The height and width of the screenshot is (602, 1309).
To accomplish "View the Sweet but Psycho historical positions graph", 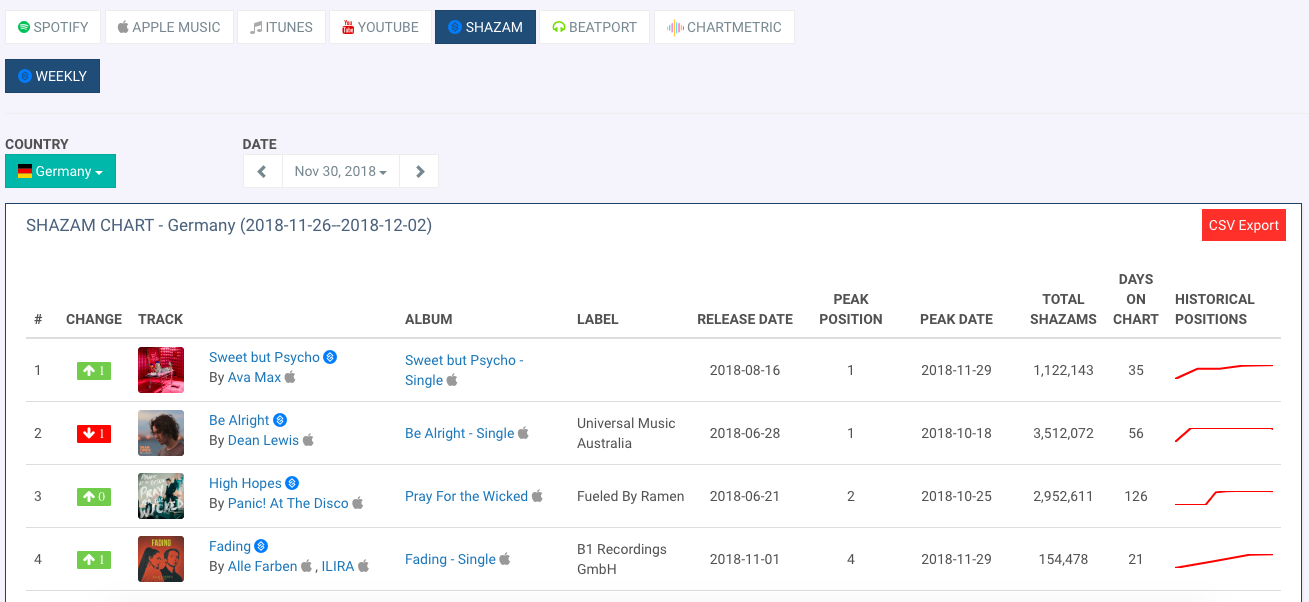I will tap(1224, 371).
